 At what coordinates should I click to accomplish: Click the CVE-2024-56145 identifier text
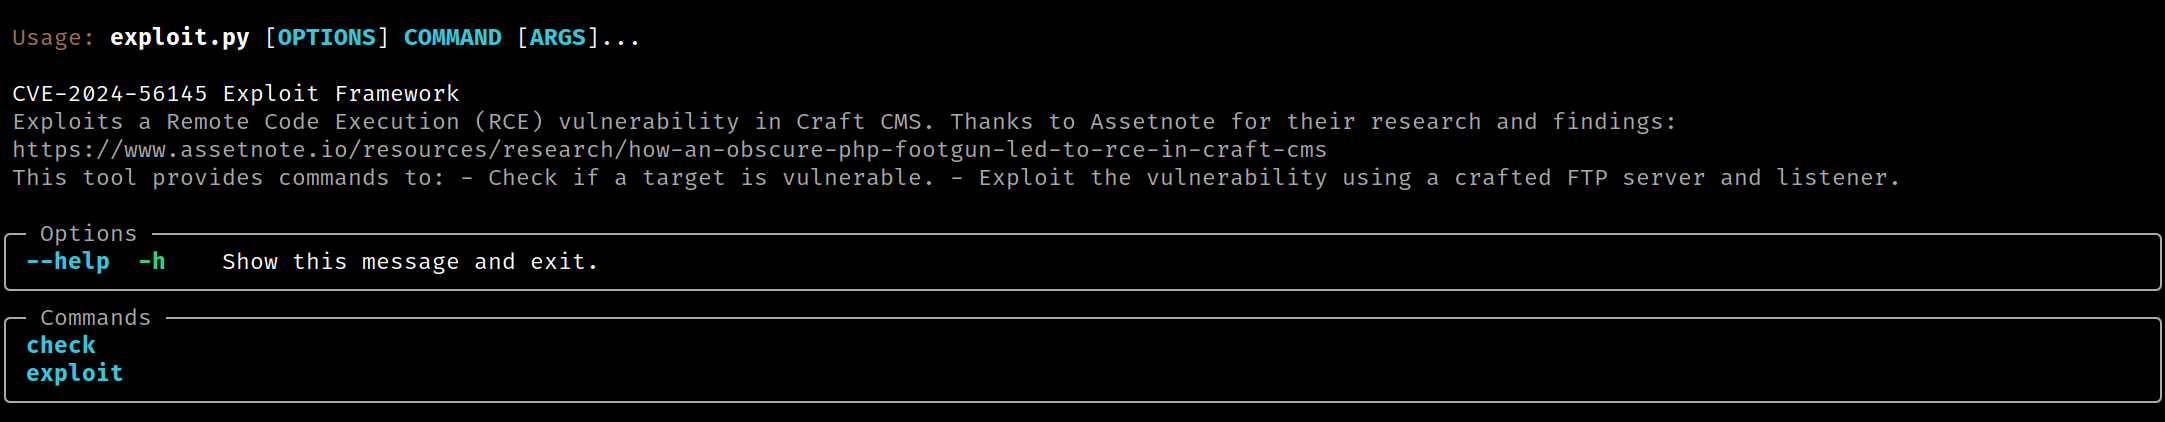pyautogui.click(x=110, y=94)
